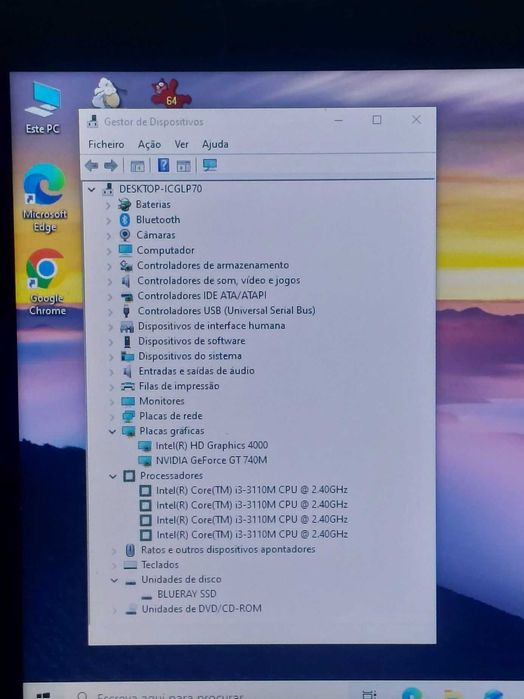524x699 pixels.
Task: Select Unidades de DVD/CD-ROM drive icon
Action: (131, 609)
